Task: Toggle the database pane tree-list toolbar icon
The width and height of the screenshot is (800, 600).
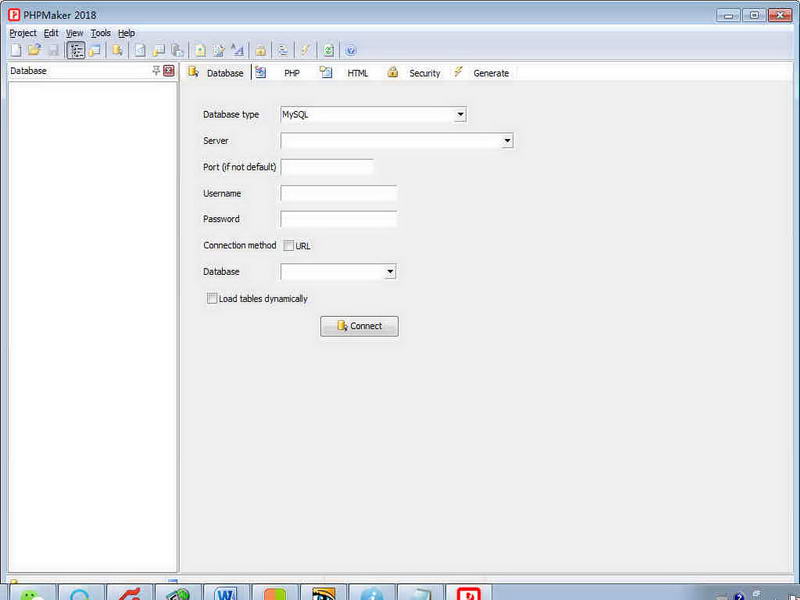Action: tap(76, 50)
